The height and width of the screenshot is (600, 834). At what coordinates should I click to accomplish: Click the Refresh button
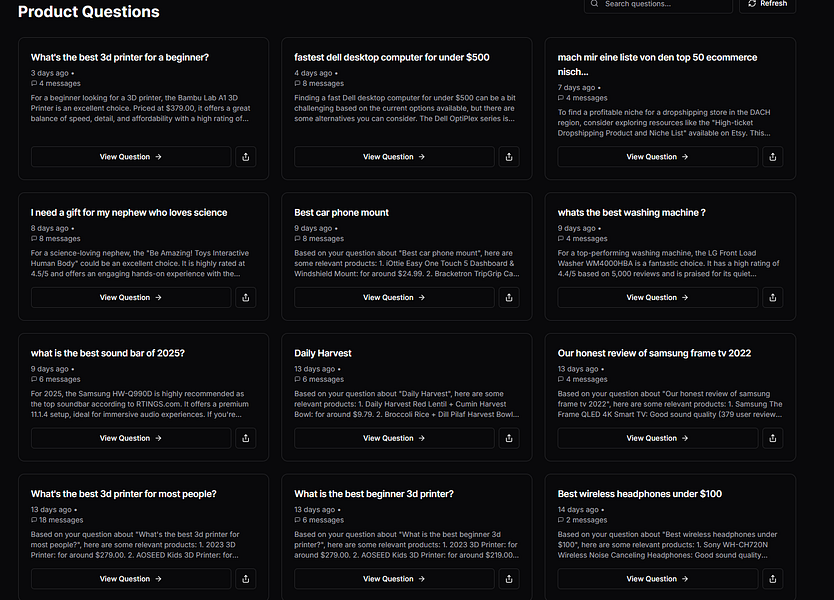767,4
